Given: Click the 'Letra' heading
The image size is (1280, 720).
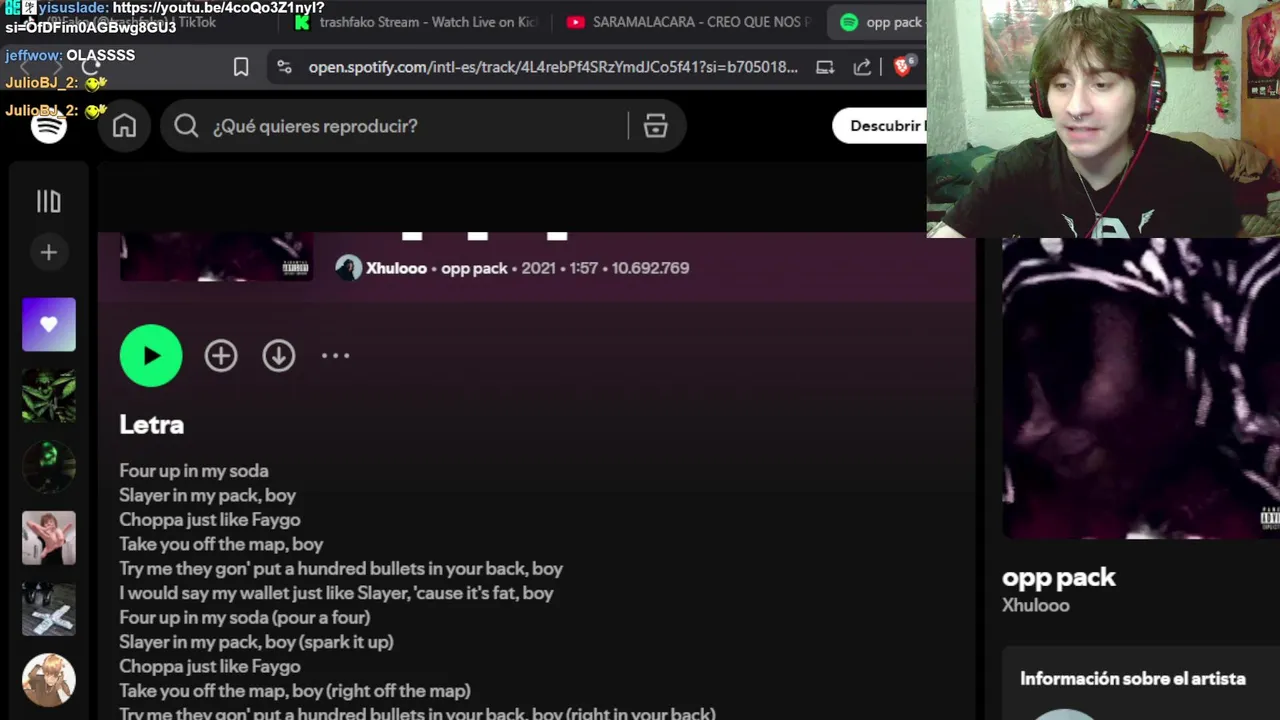Looking at the screenshot, I should pyautogui.click(x=151, y=424).
